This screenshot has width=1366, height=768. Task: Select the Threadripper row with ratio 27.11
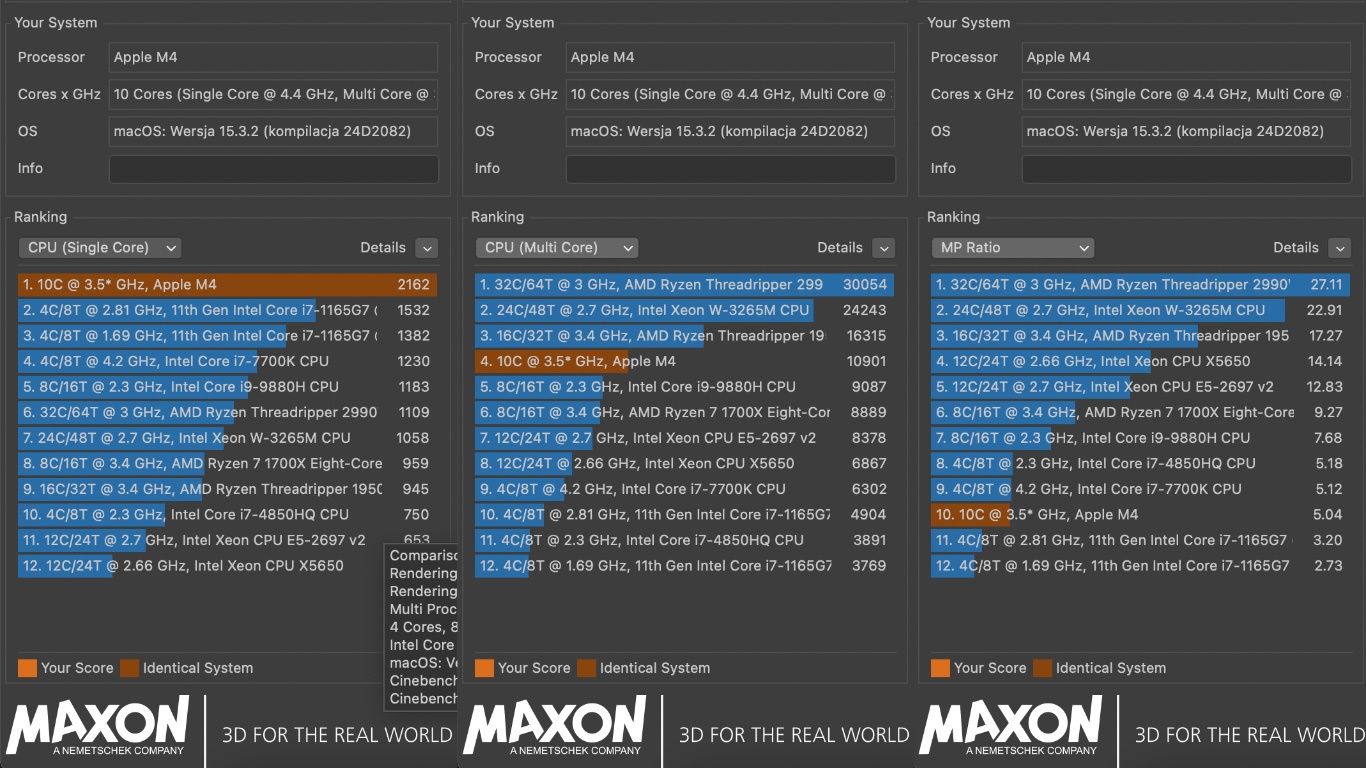click(x=1140, y=285)
